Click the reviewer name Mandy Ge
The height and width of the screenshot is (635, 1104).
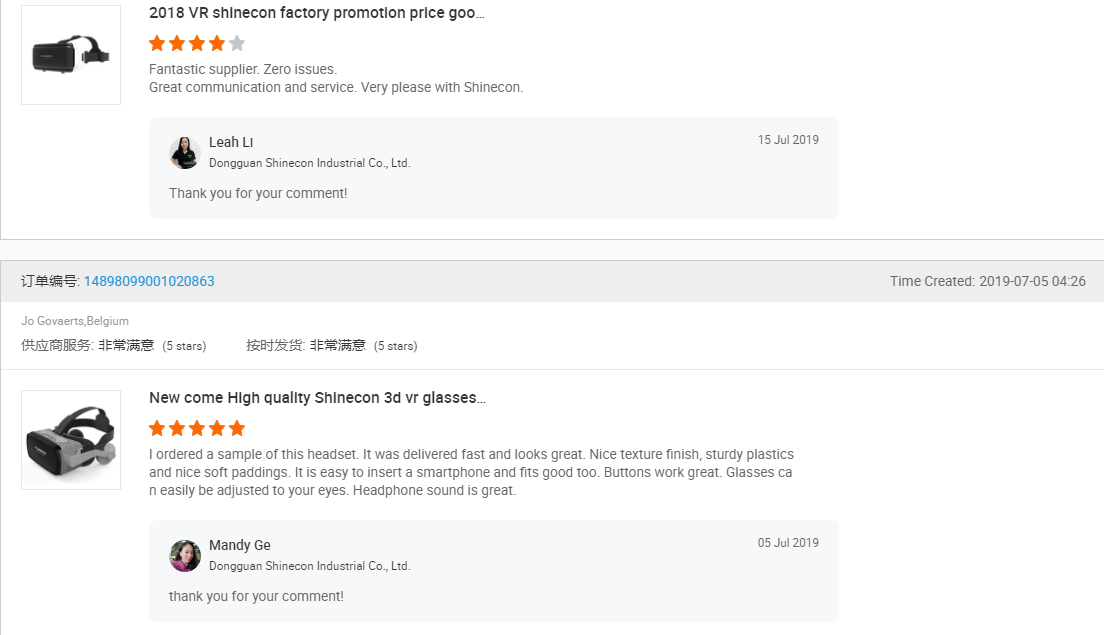click(240, 545)
